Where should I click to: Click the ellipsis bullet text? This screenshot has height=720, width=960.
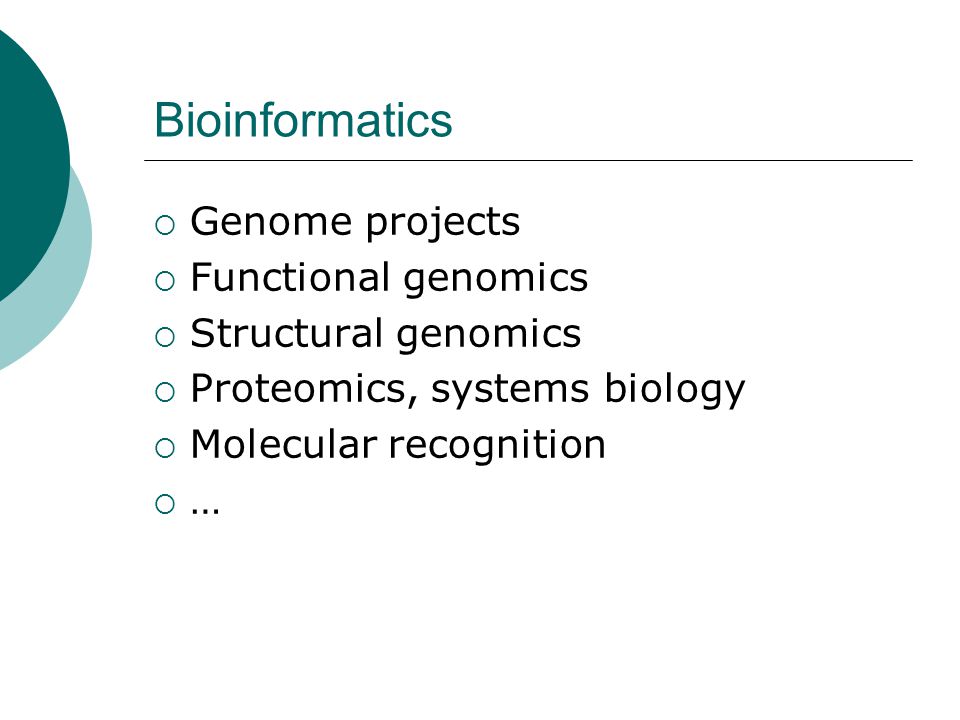(205, 509)
